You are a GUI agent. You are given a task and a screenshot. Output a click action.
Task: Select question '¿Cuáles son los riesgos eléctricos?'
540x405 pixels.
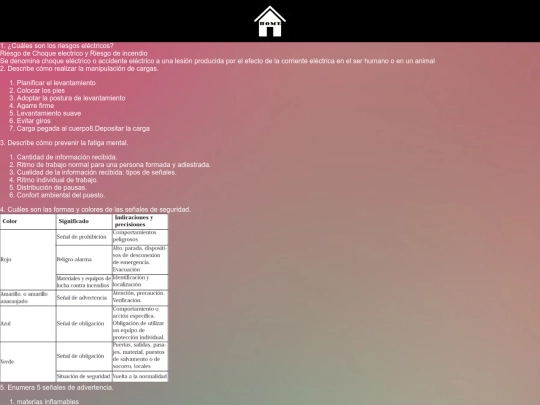point(60,46)
